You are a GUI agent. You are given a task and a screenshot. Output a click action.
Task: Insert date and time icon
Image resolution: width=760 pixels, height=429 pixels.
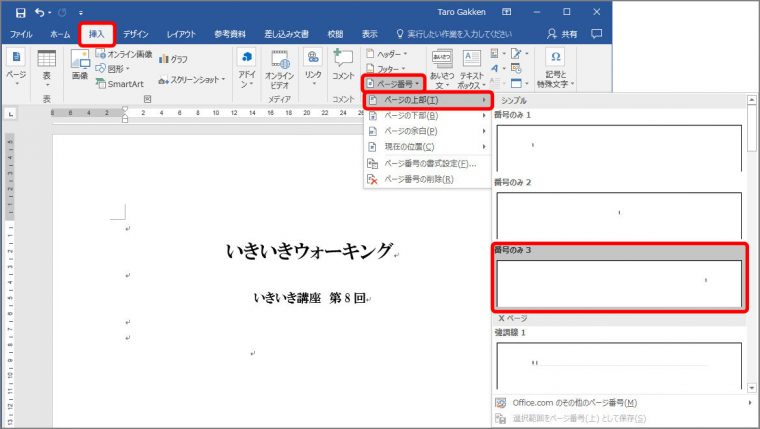(516, 68)
